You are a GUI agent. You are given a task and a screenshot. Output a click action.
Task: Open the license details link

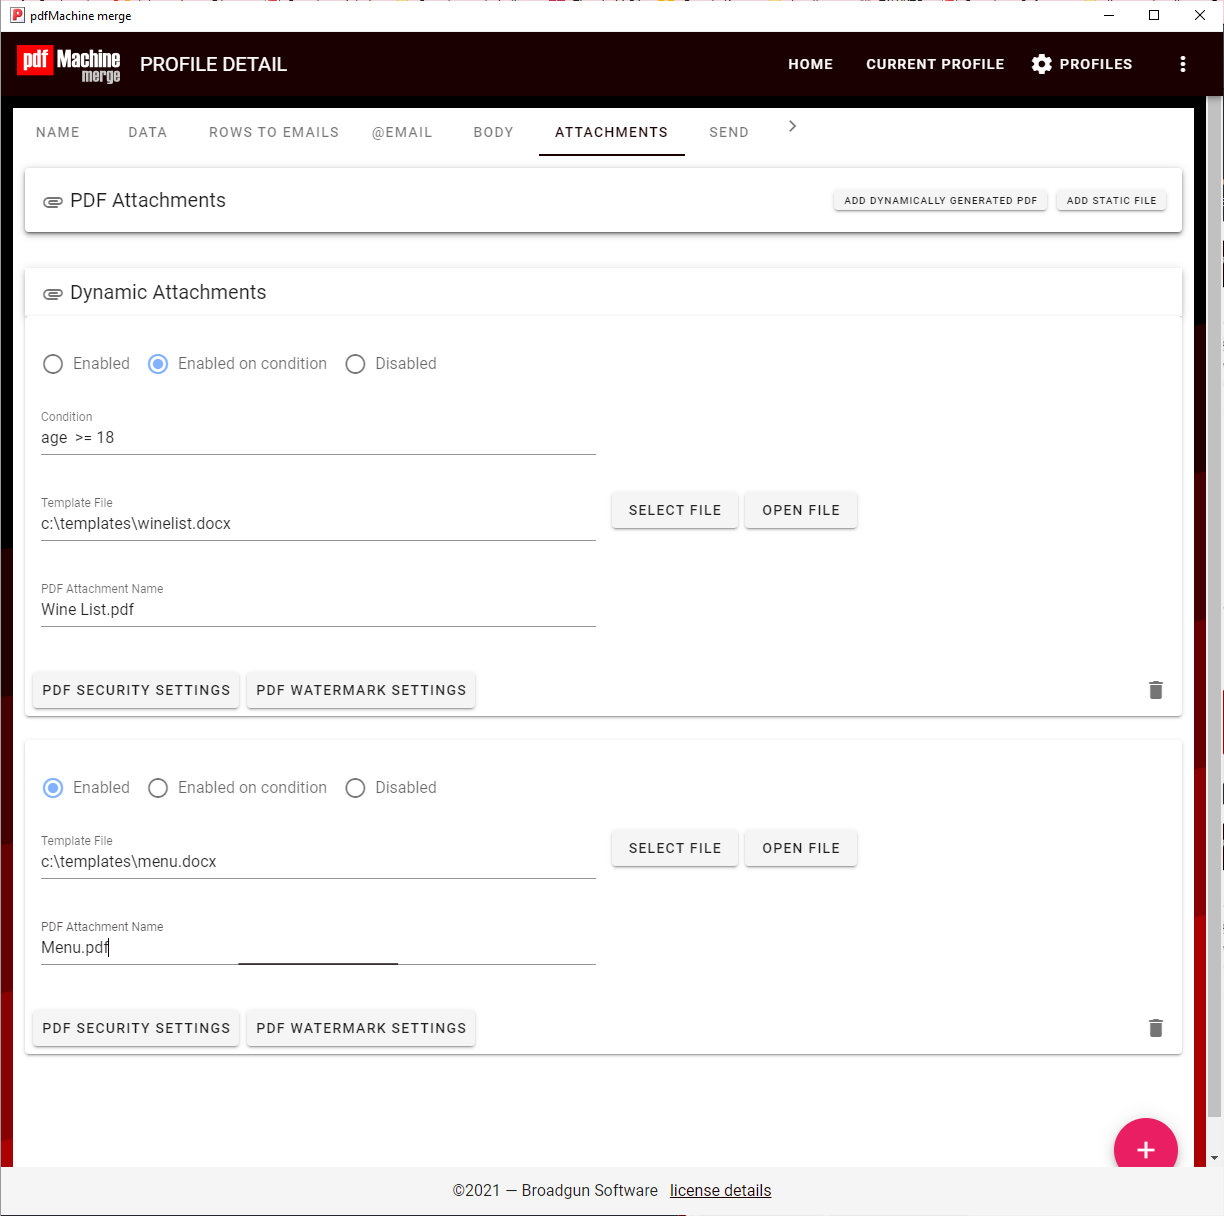(720, 1190)
